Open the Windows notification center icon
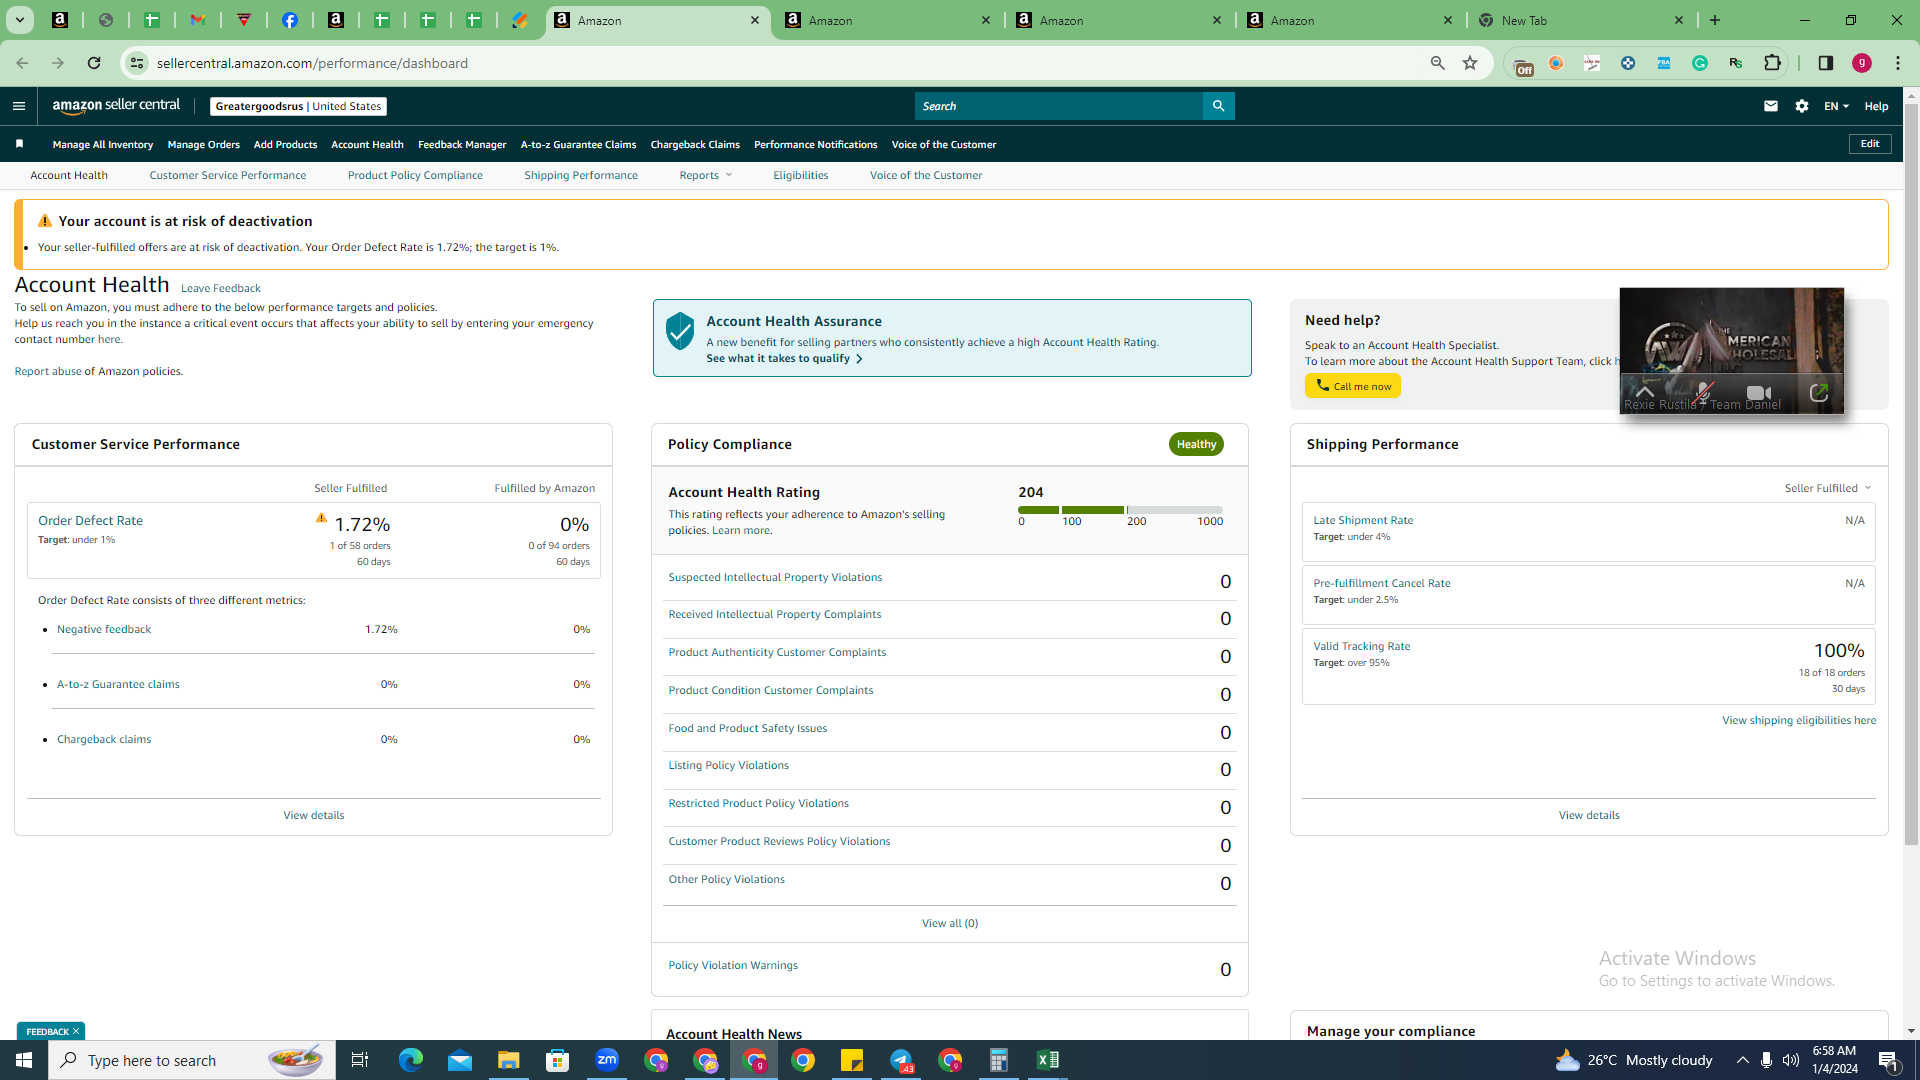1920x1080 pixels. pyautogui.click(x=1889, y=1060)
